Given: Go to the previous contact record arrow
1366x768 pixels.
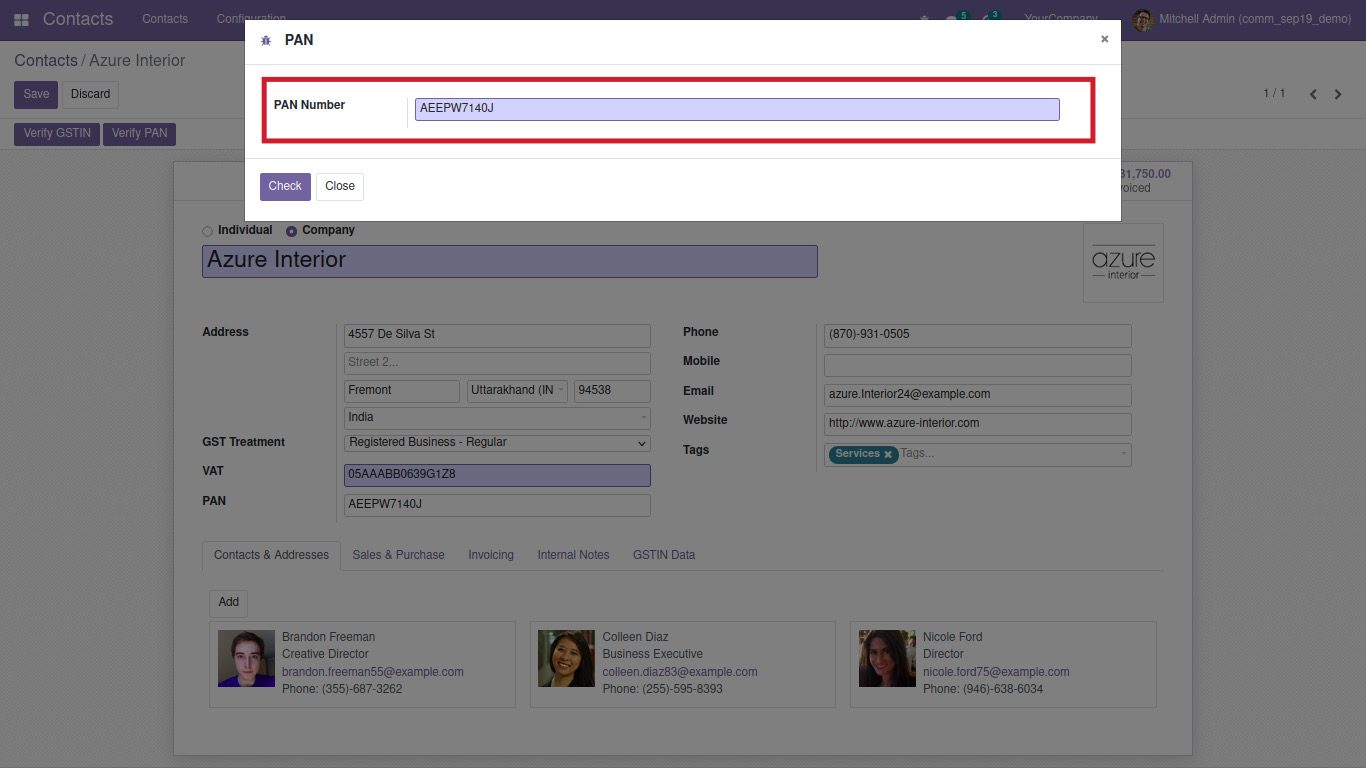Looking at the screenshot, I should click(1313, 94).
